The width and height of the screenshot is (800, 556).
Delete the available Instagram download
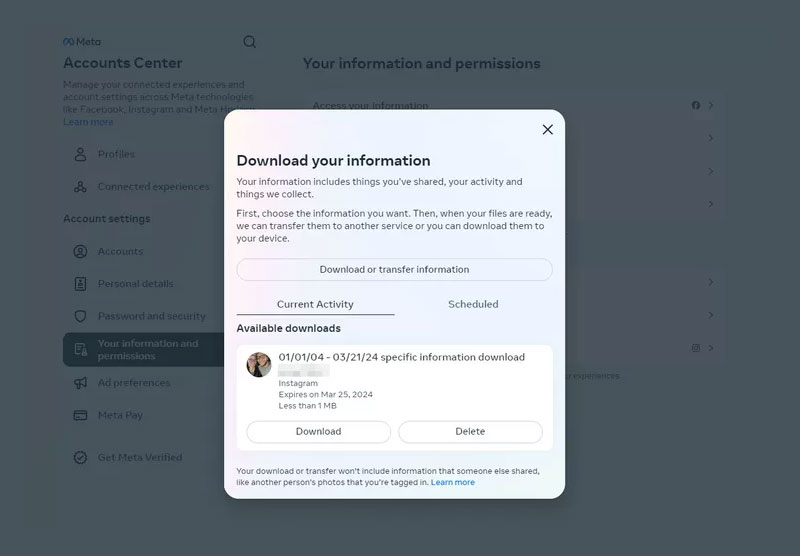470,432
